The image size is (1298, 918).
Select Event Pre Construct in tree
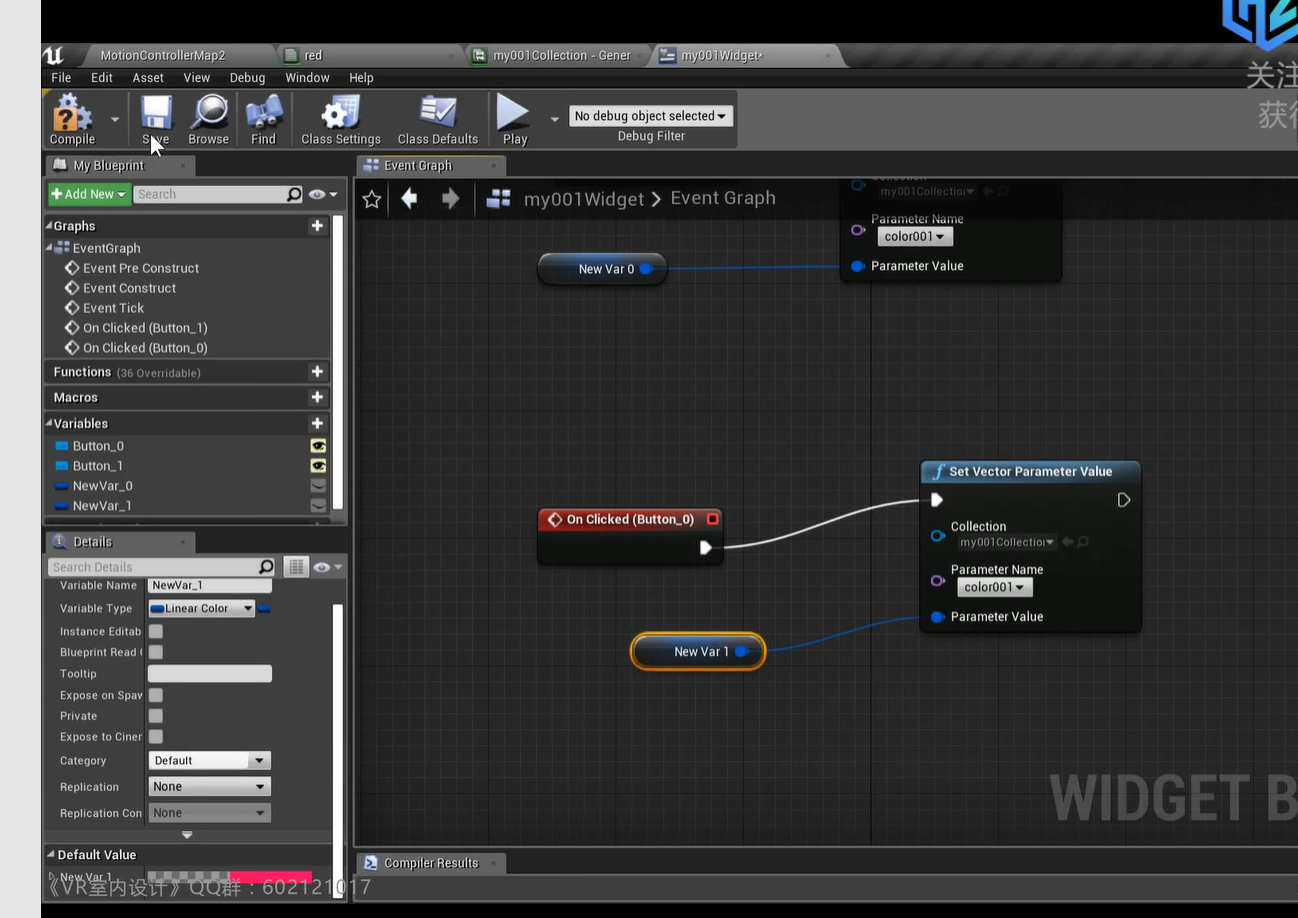coord(140,268)
